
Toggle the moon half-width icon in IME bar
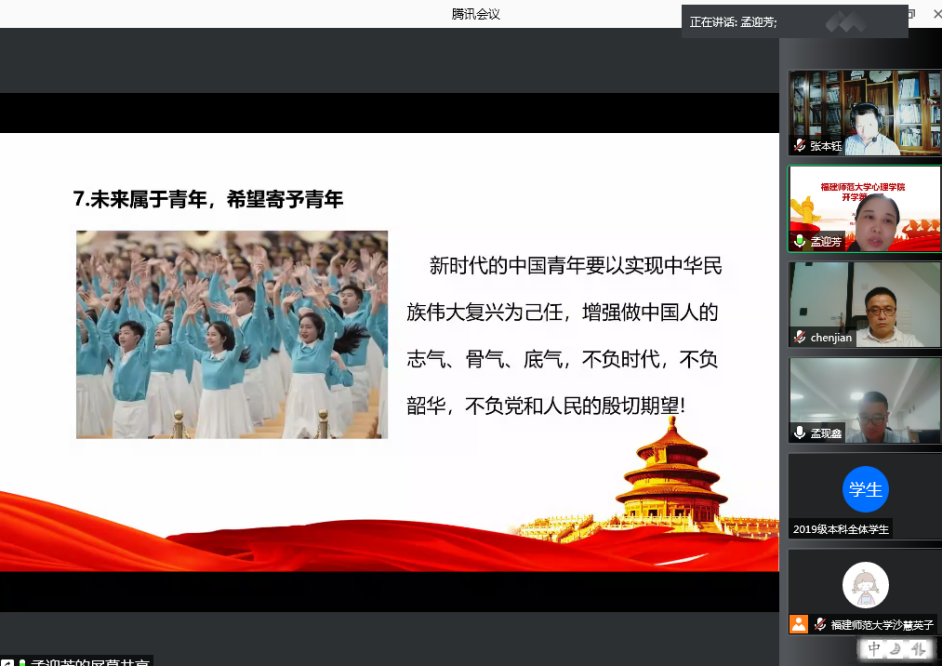[x=897, y=649]
